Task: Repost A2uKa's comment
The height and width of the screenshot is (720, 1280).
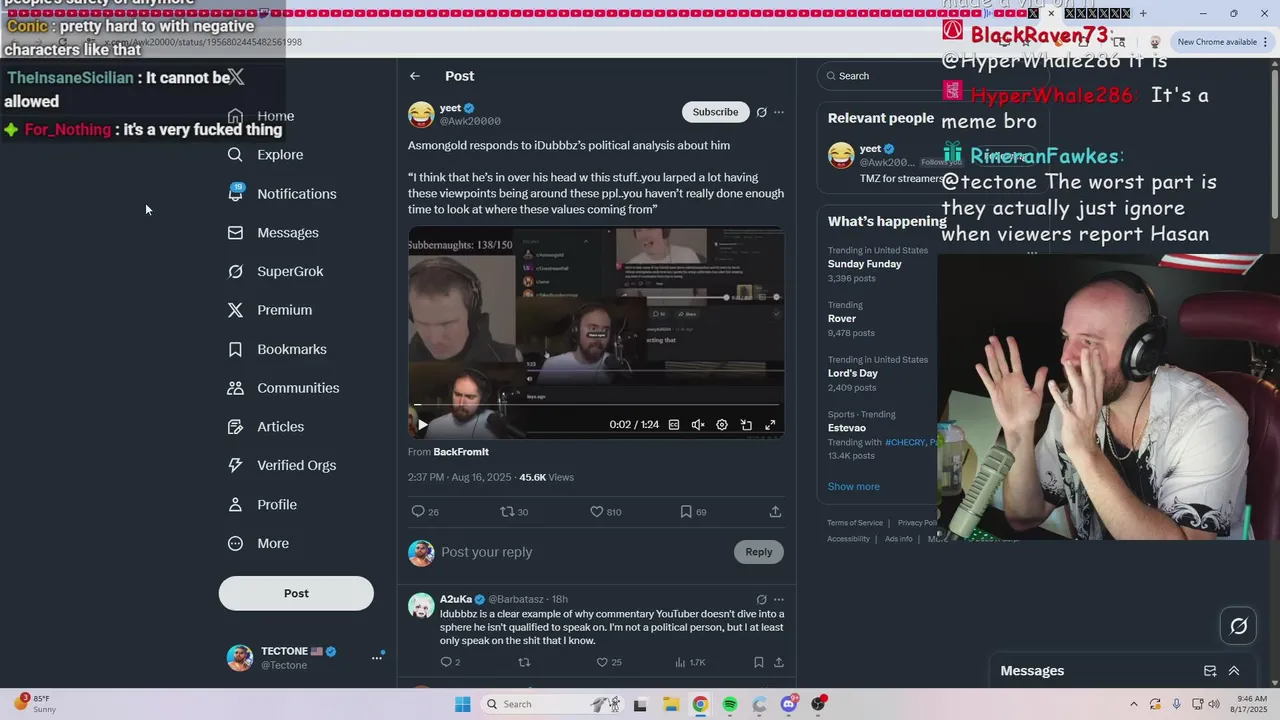Action: 524,662
